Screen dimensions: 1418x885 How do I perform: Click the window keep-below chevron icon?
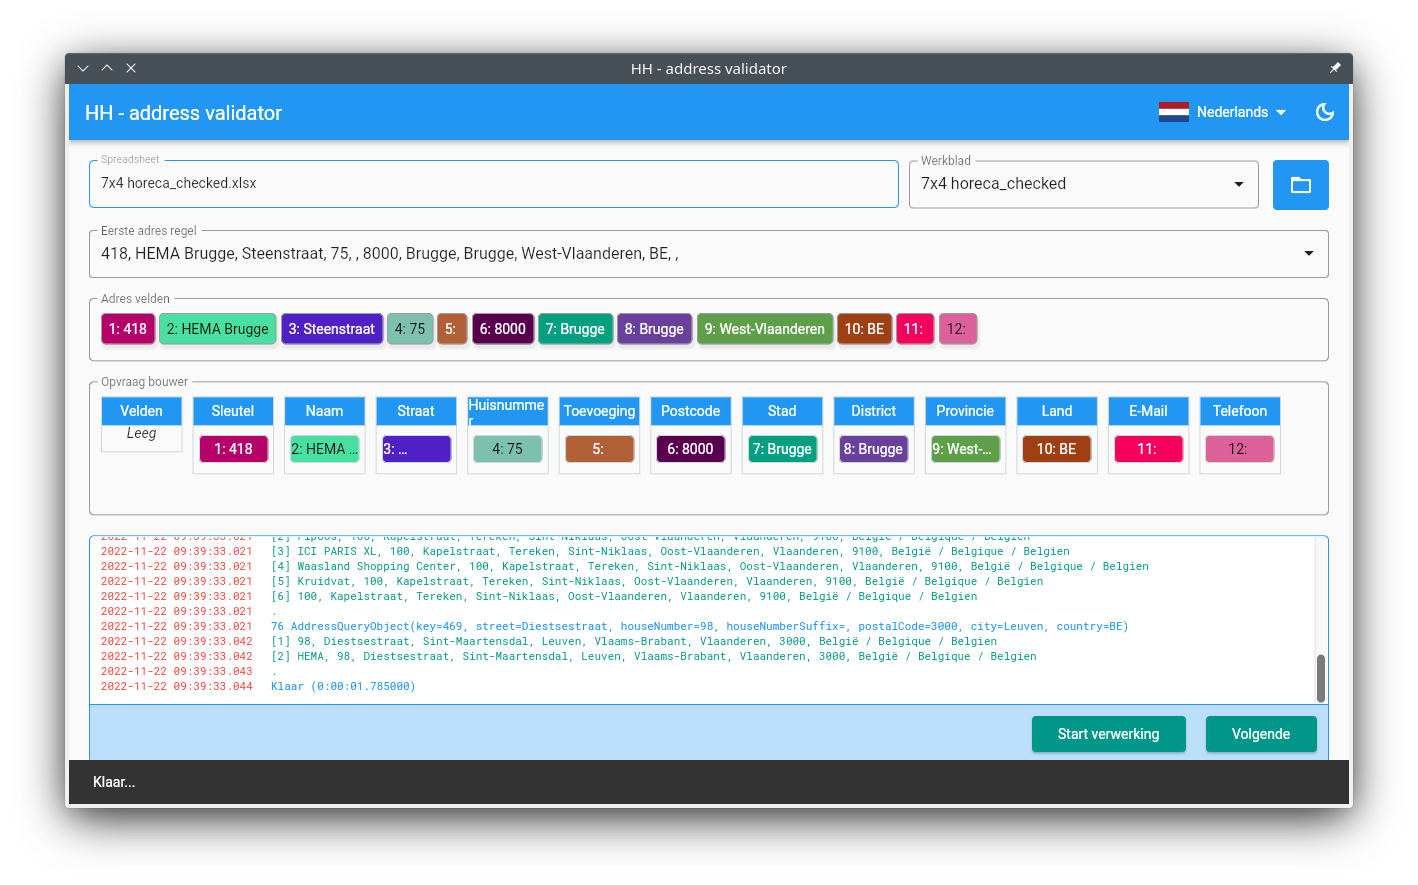(83, 68)
